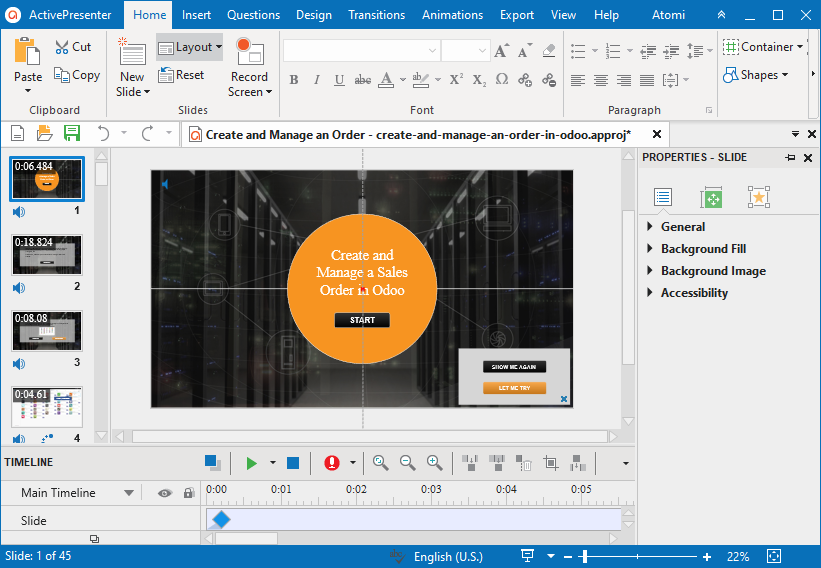Open the Layout dropdown
The height and width of the screenshot is (568, 821).
(190, 47)
